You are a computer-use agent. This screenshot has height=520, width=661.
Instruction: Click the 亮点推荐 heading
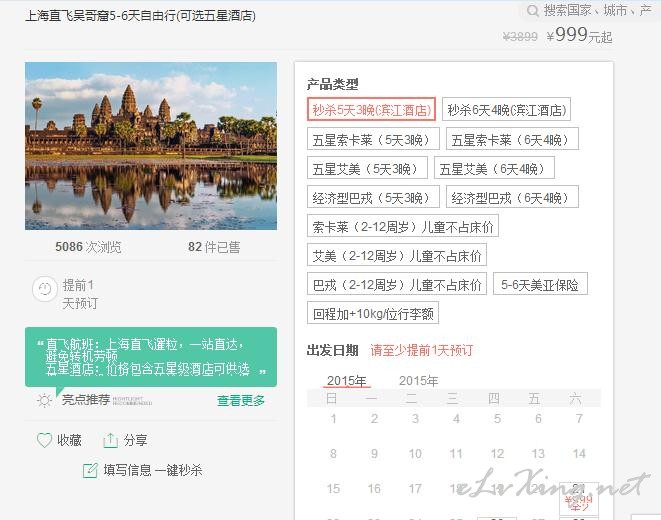click(x=86, y=399)
